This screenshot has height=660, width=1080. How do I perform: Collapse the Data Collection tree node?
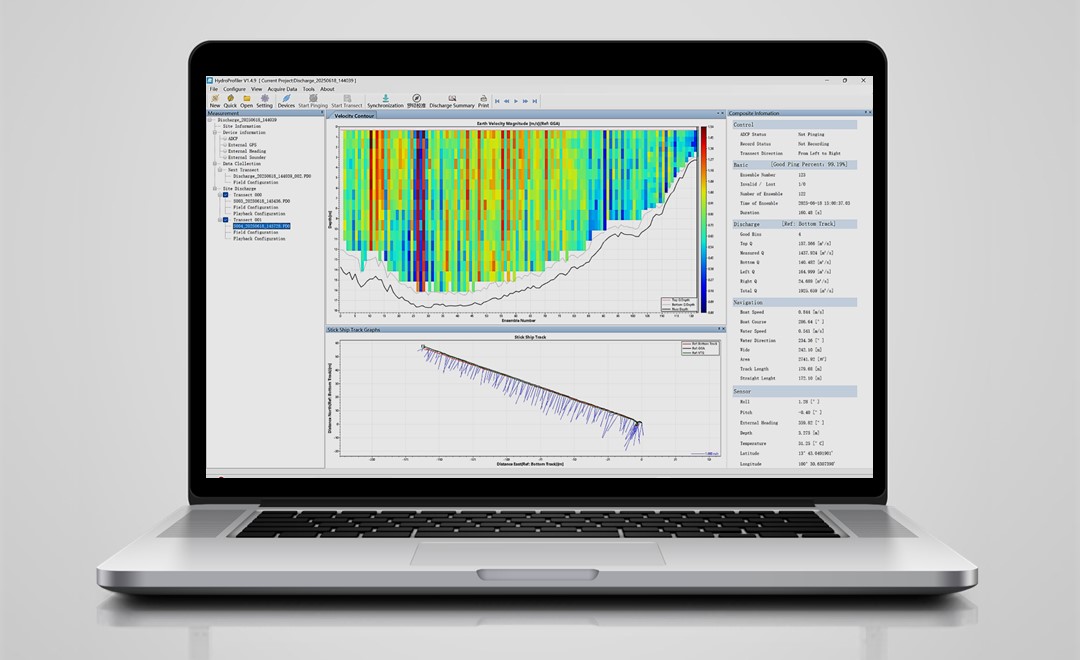(215, 164)
